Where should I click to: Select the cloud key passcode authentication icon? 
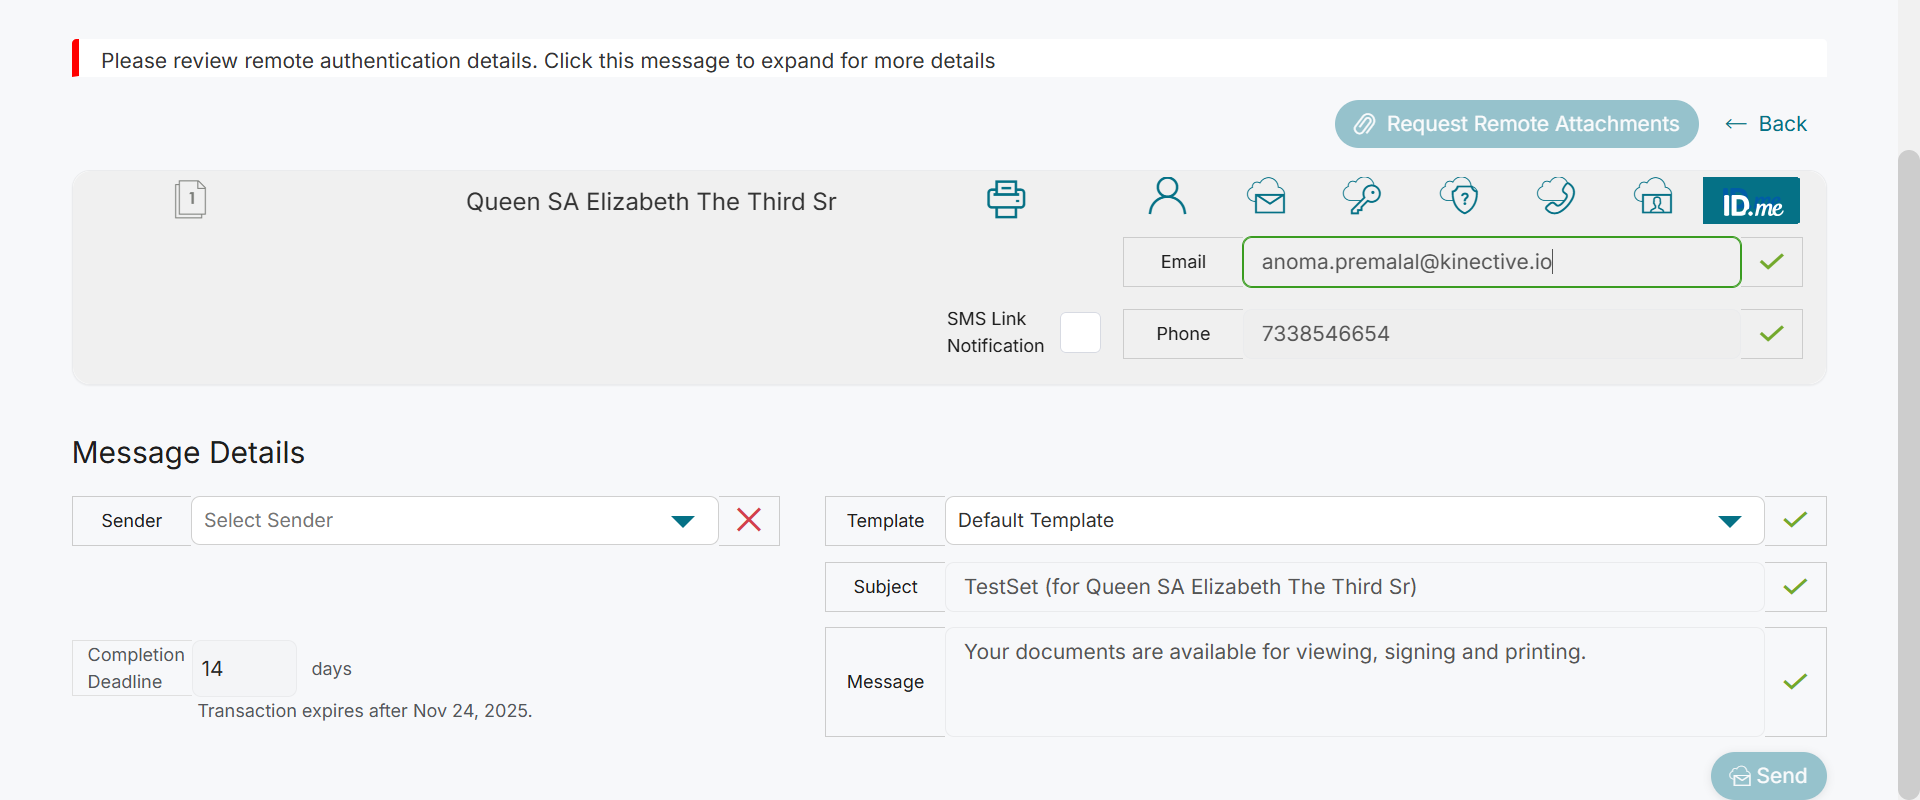(x=1362, y=197)
